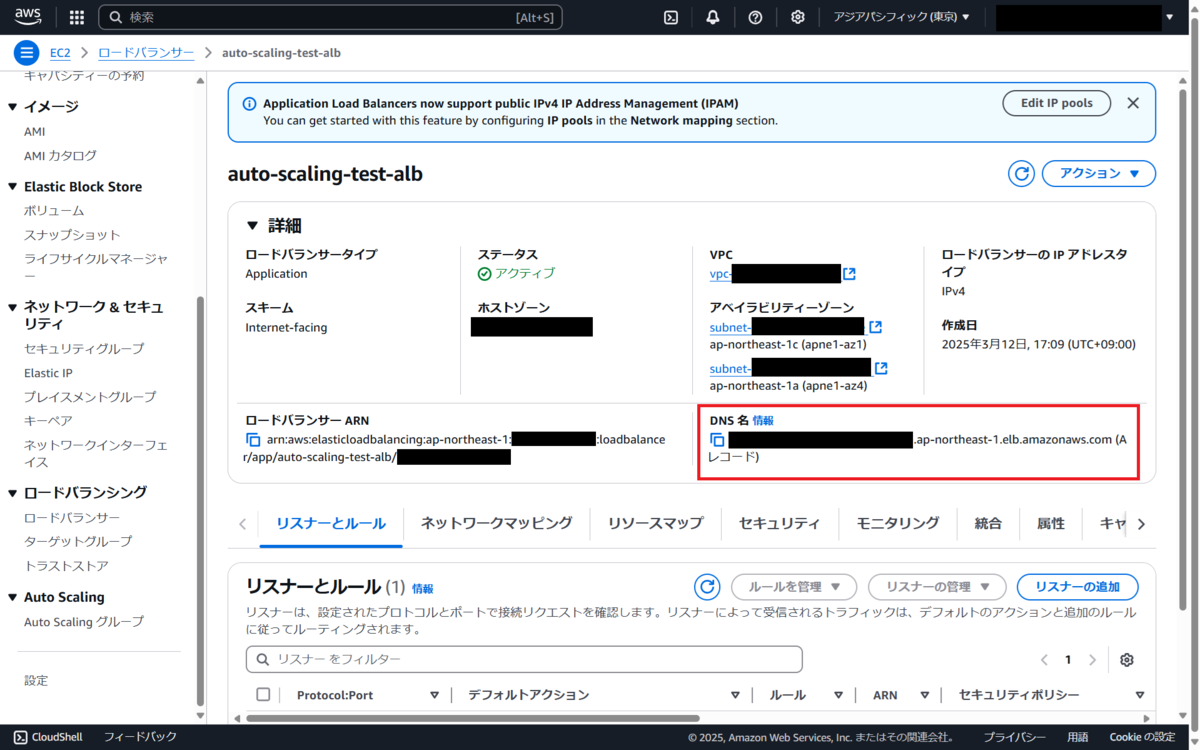The height and width of the screenshot is (750, 1200).
Task: Open external link for ap-northeast-1a subnet
Action: click(x=880, y=368)
